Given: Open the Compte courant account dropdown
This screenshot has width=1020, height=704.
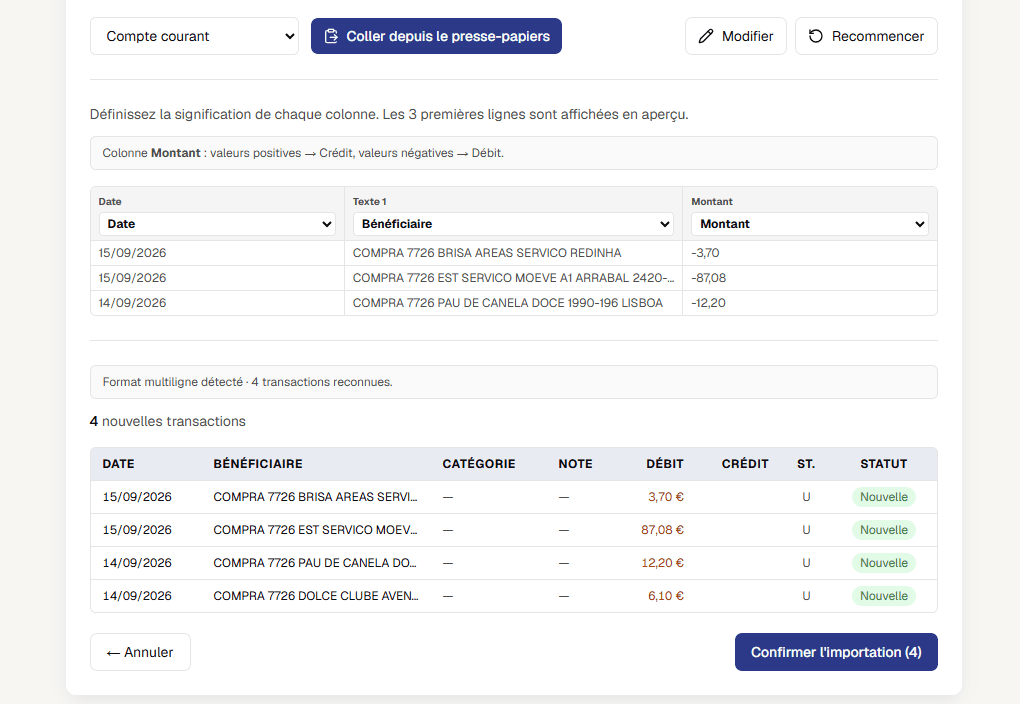Looking at the screenshot, I should 194,36.
